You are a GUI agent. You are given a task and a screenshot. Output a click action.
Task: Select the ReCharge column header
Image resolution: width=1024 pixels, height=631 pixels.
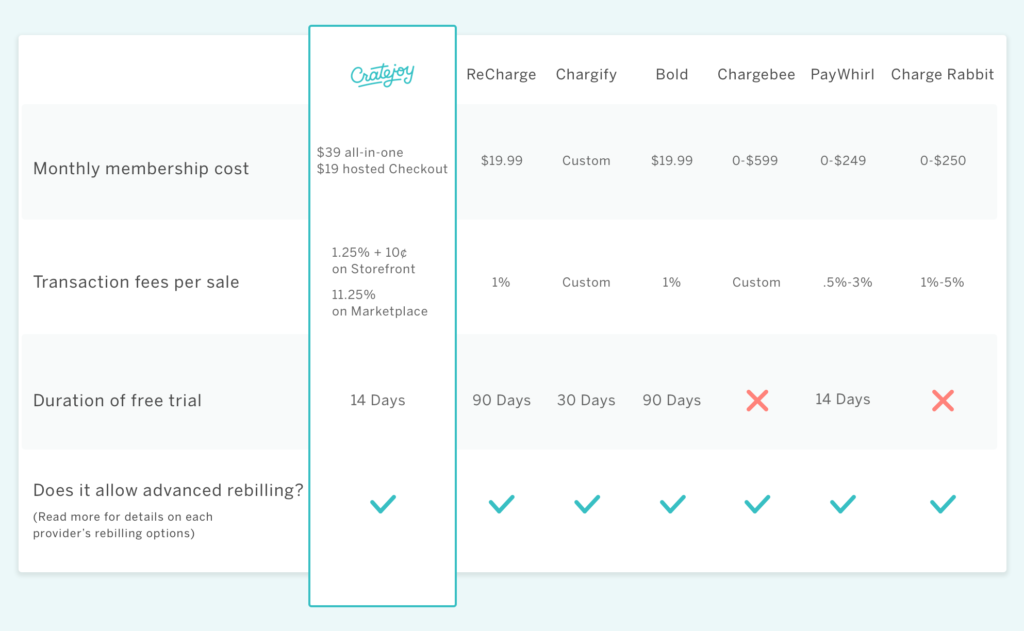501,74
